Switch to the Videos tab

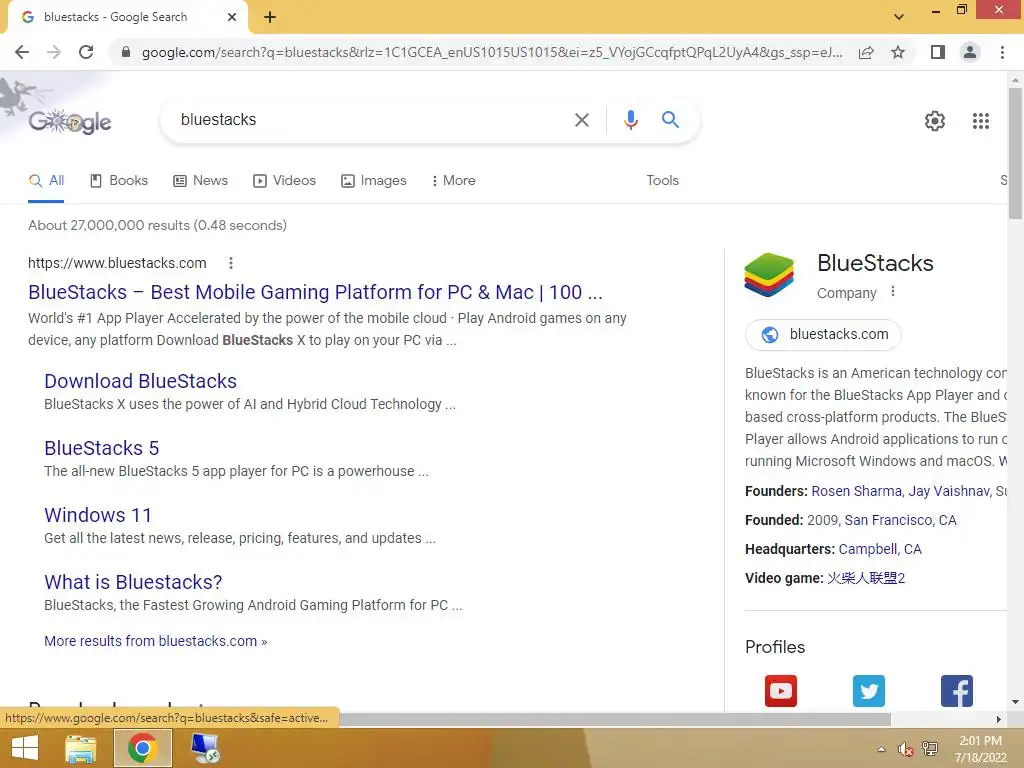(285, 180)
